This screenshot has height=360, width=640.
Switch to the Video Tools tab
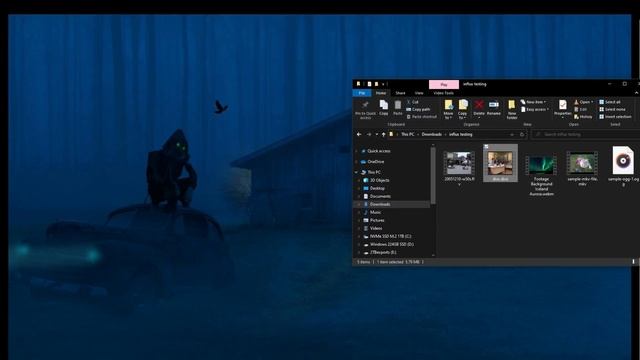(x=444, y=93)
